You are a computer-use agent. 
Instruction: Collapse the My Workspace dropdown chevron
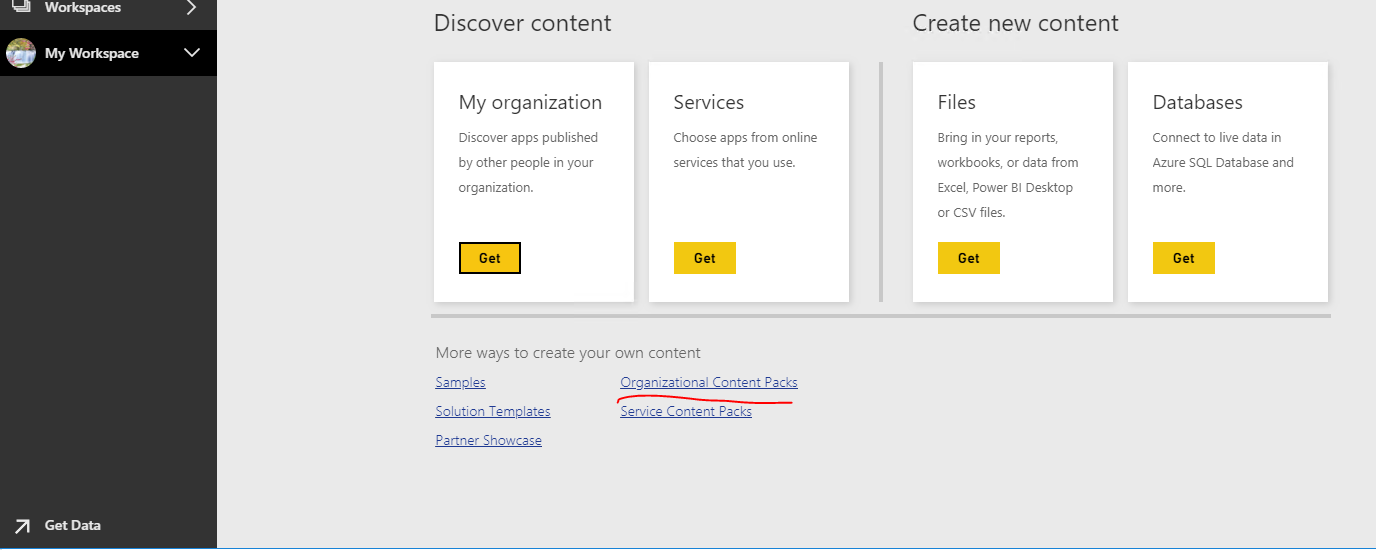click(193, 53)
